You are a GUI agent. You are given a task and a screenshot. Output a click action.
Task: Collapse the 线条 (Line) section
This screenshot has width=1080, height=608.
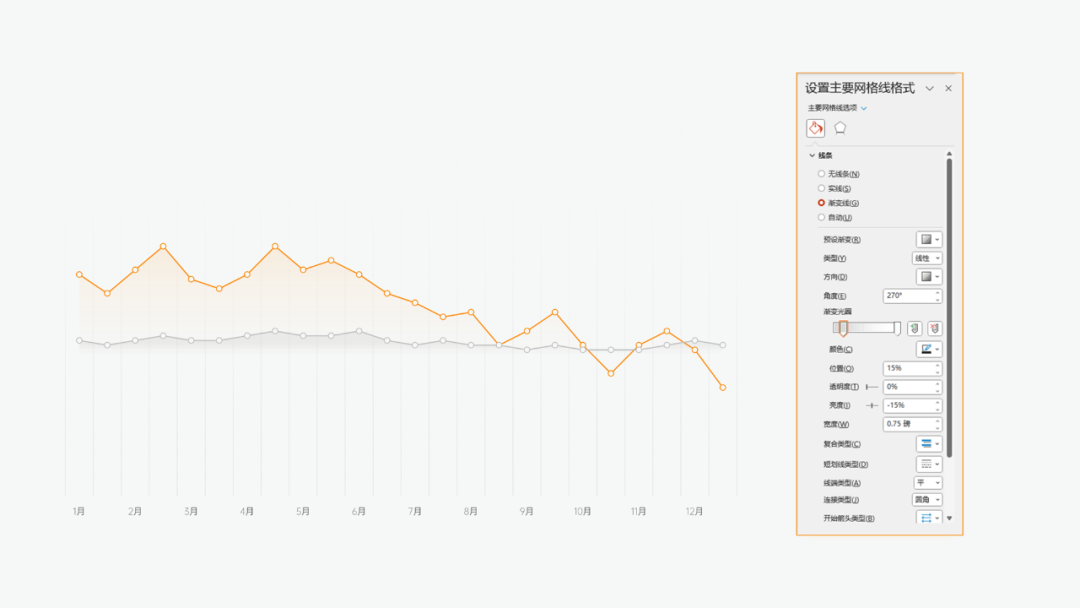[812, 155]
